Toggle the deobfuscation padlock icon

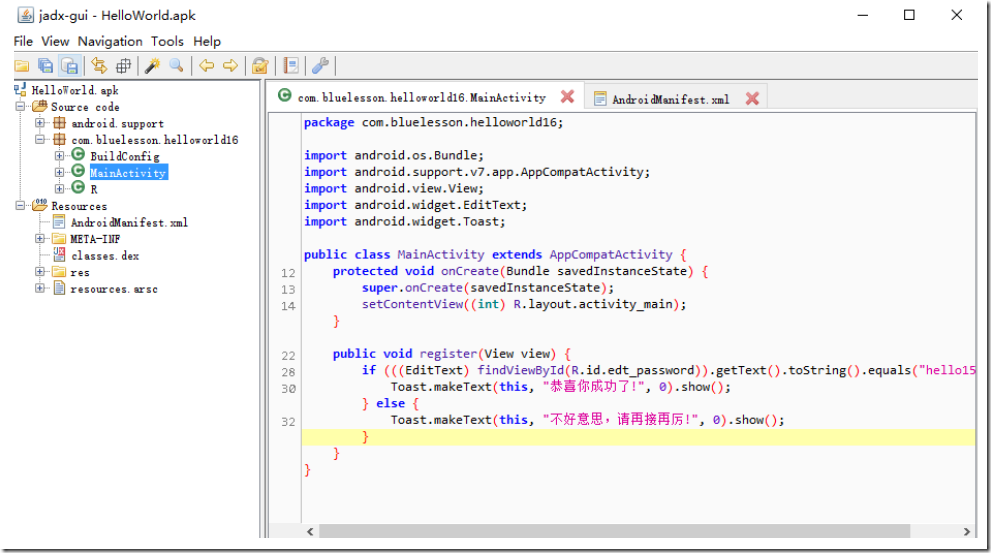(x=260, y=66)
